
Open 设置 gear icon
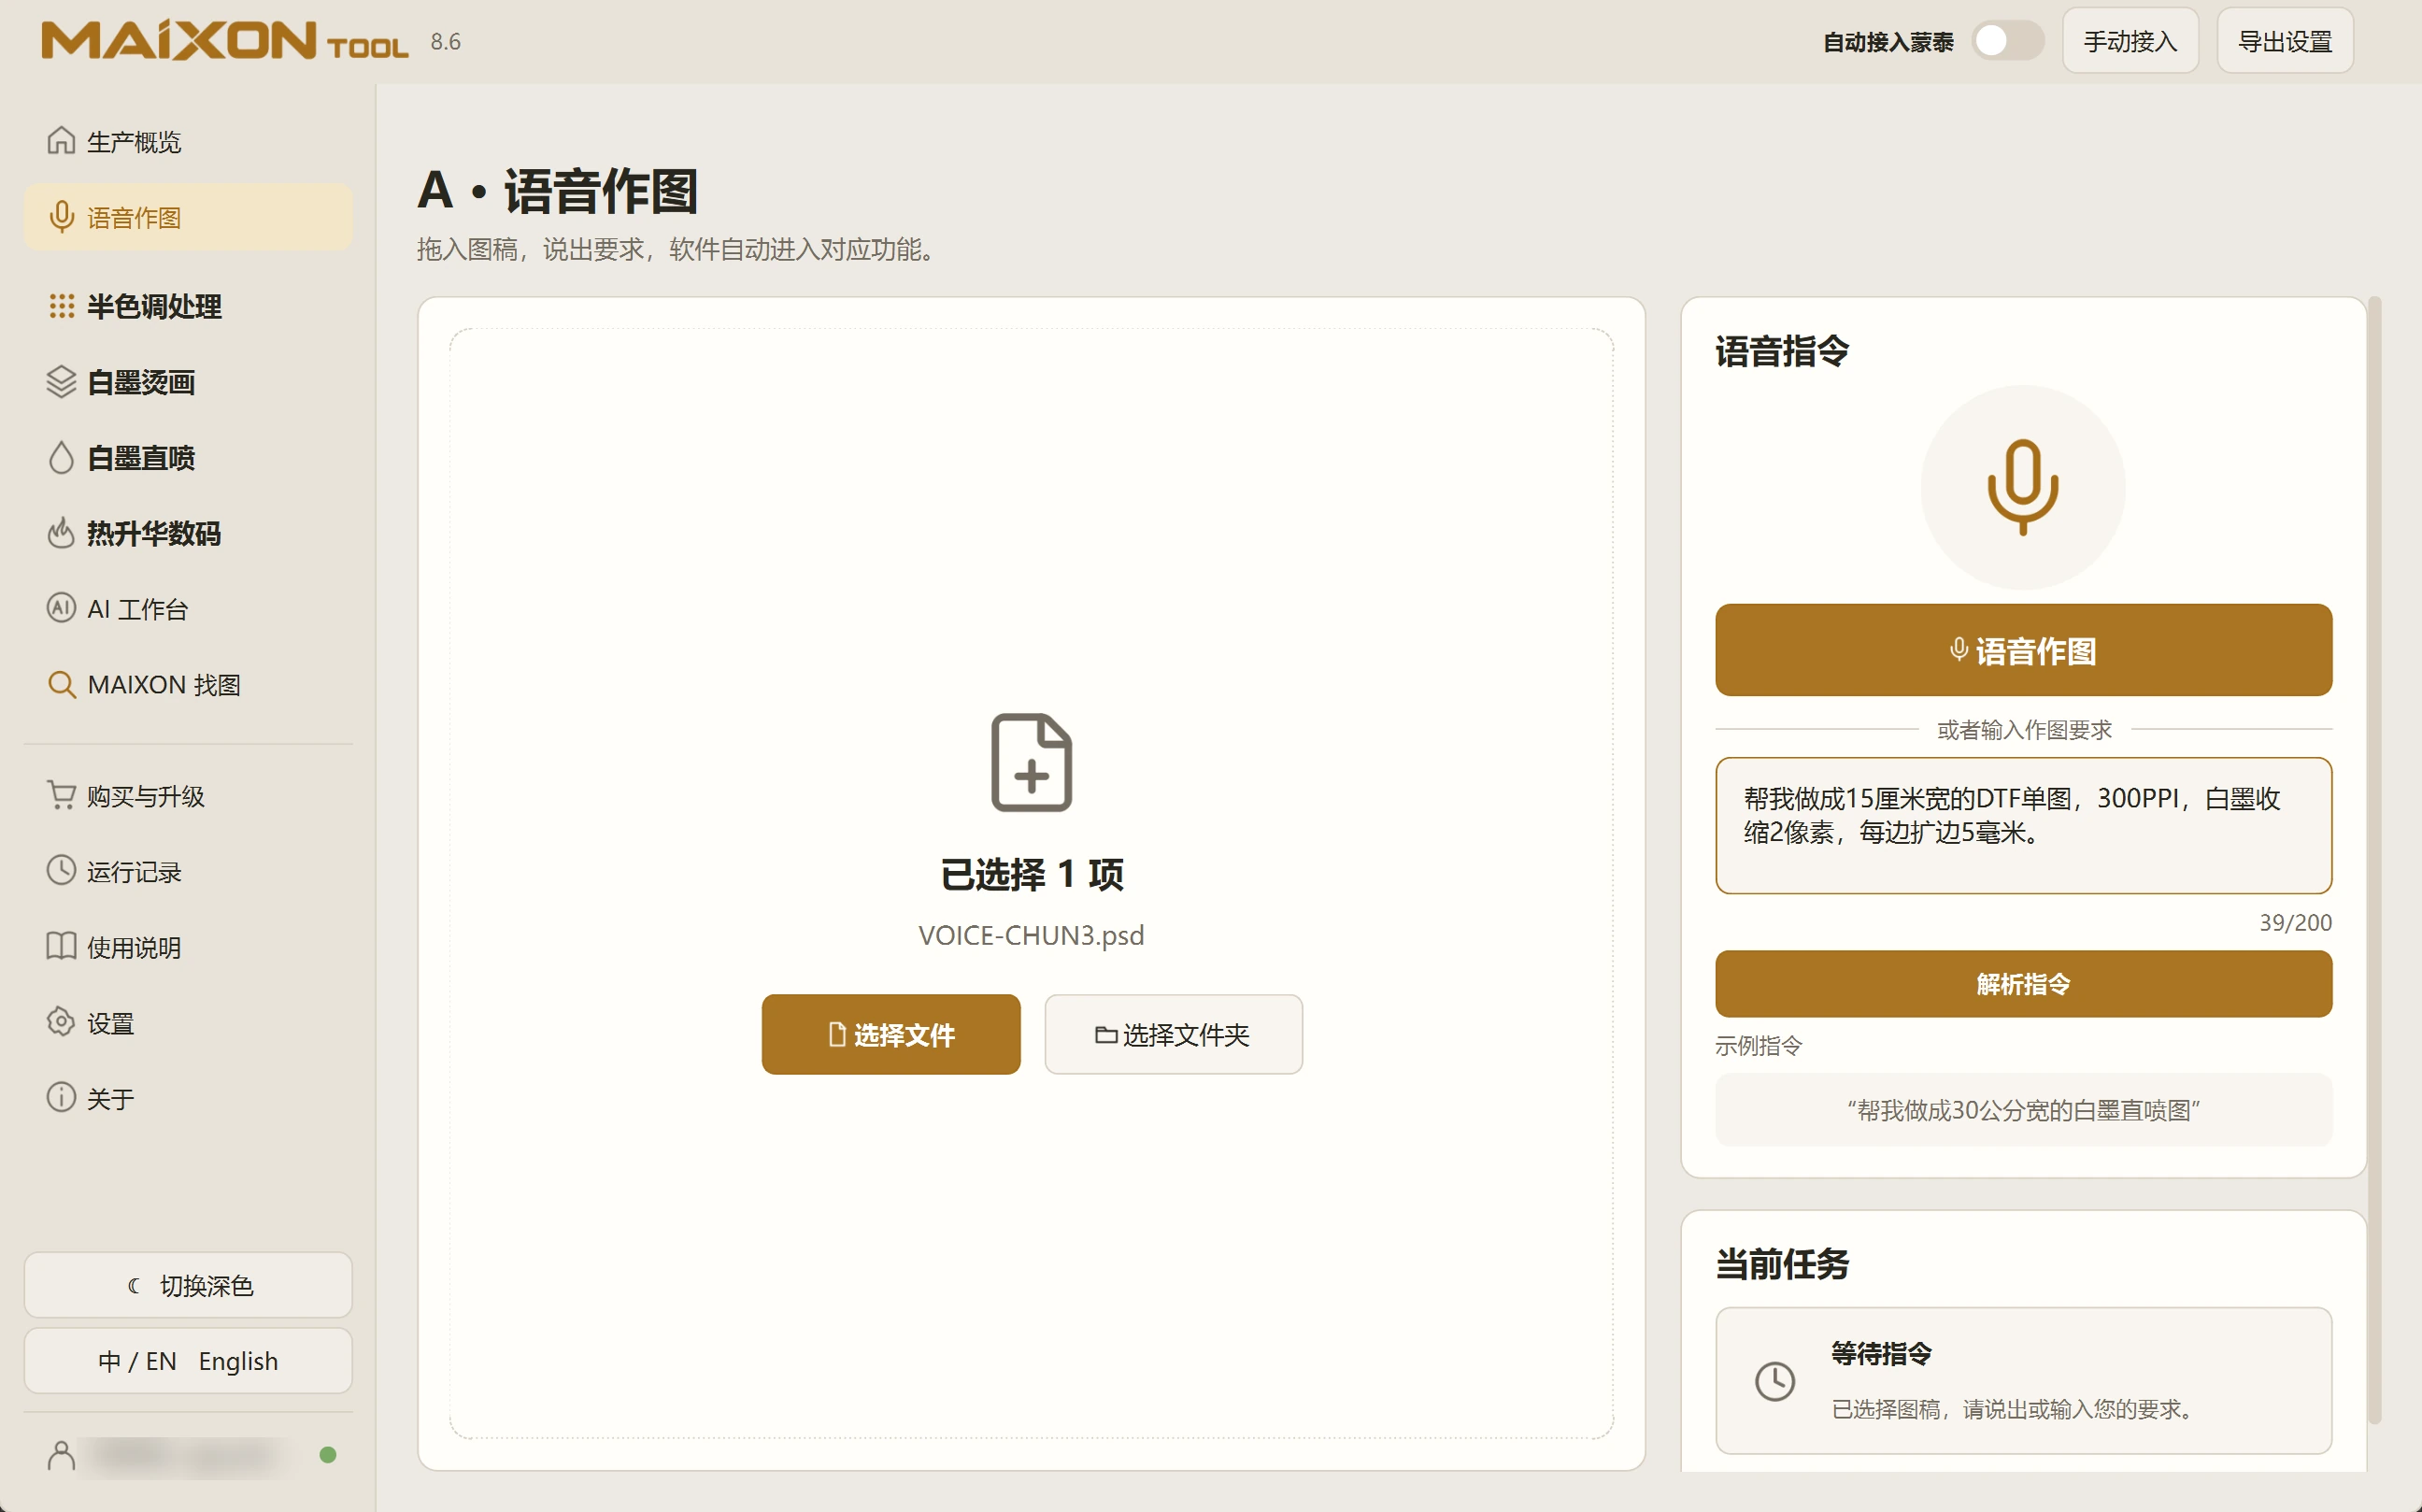point(61,1023)
